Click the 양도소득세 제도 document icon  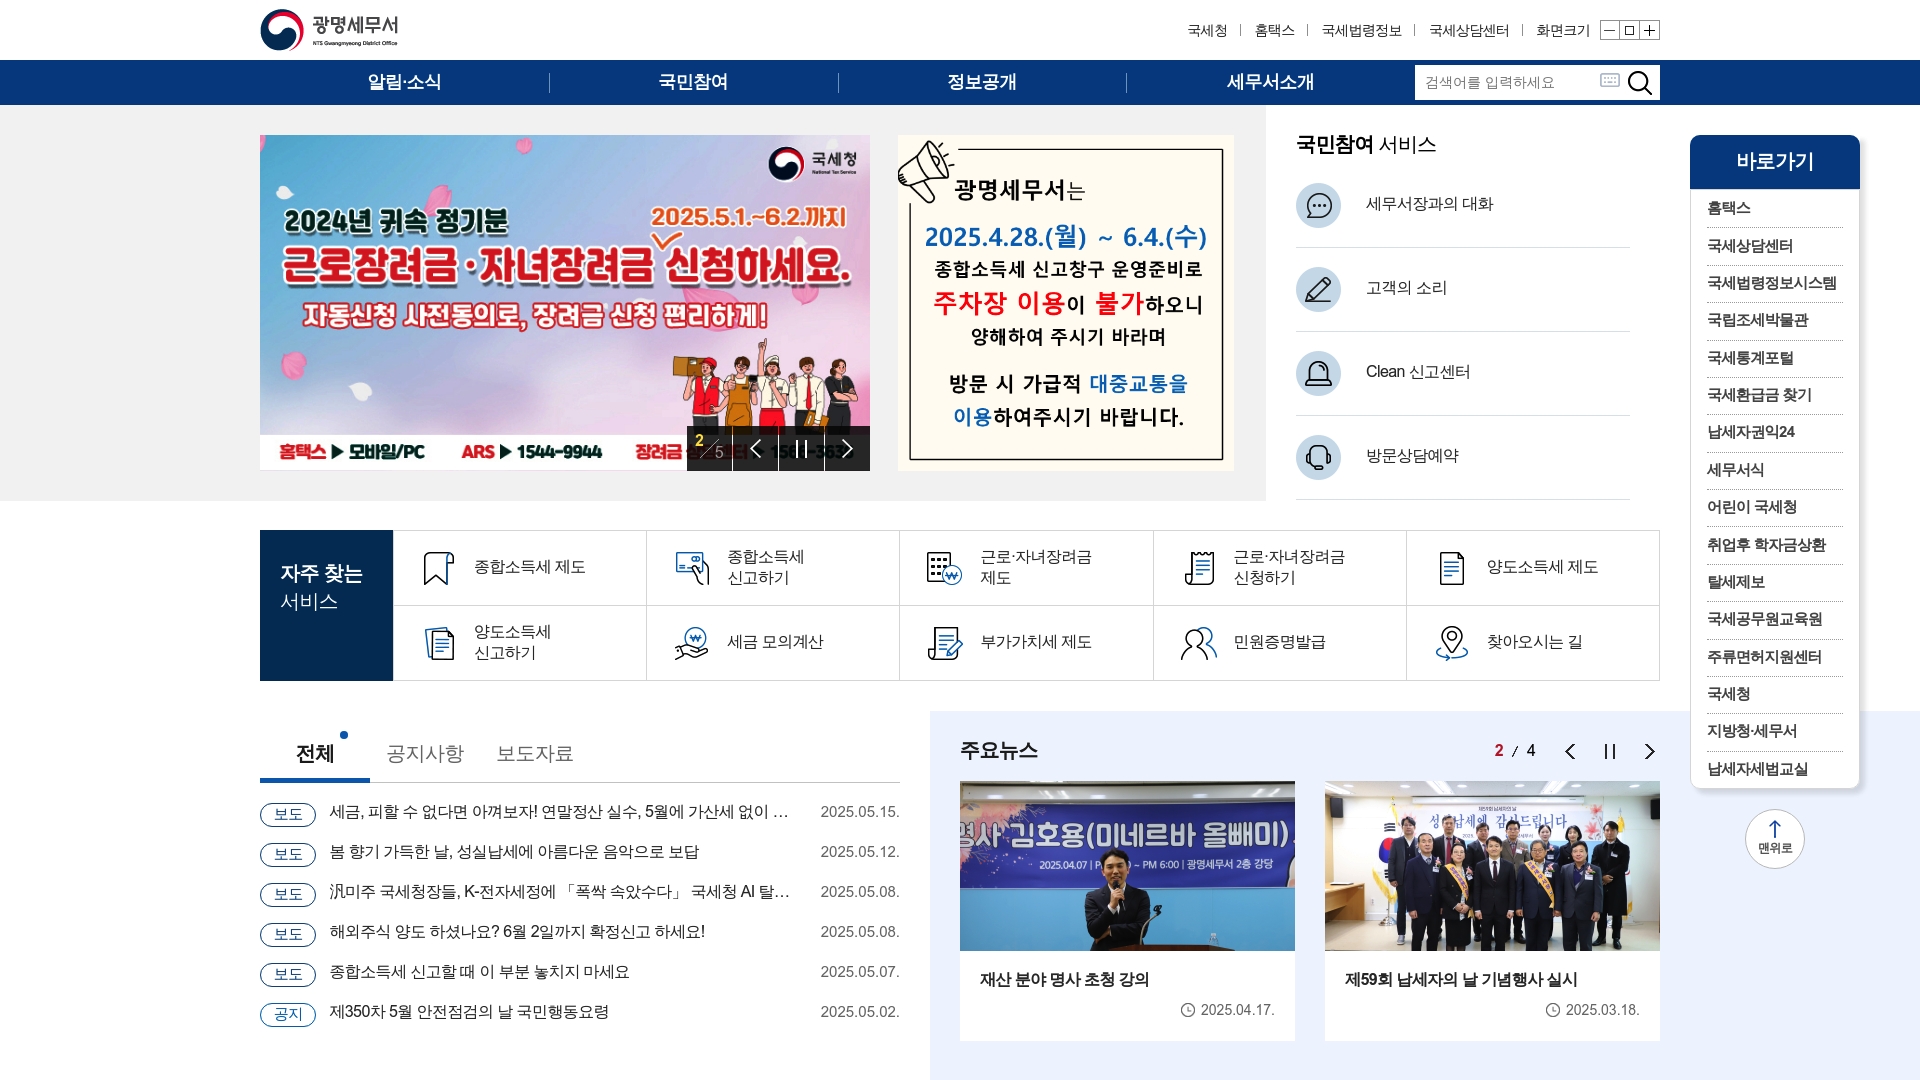[1451, 568]
